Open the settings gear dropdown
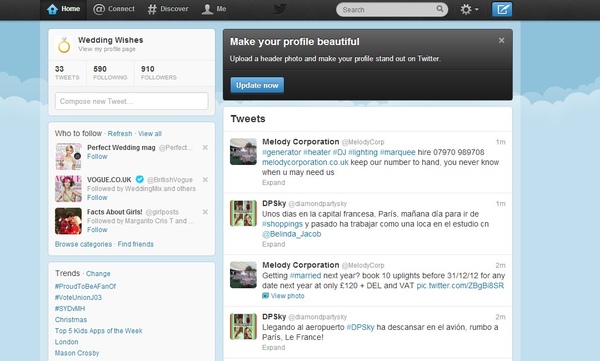This screenshot has width=600, height=361. pos(469,9)
